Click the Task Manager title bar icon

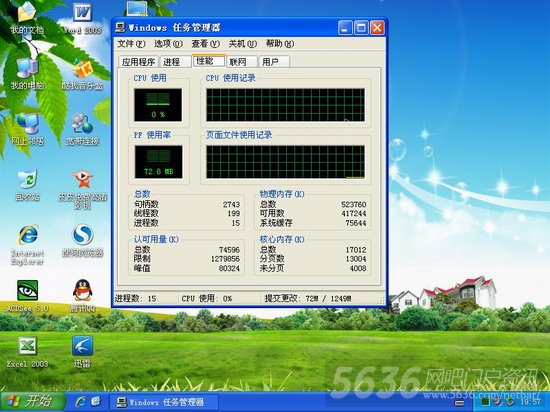[120, 27]
